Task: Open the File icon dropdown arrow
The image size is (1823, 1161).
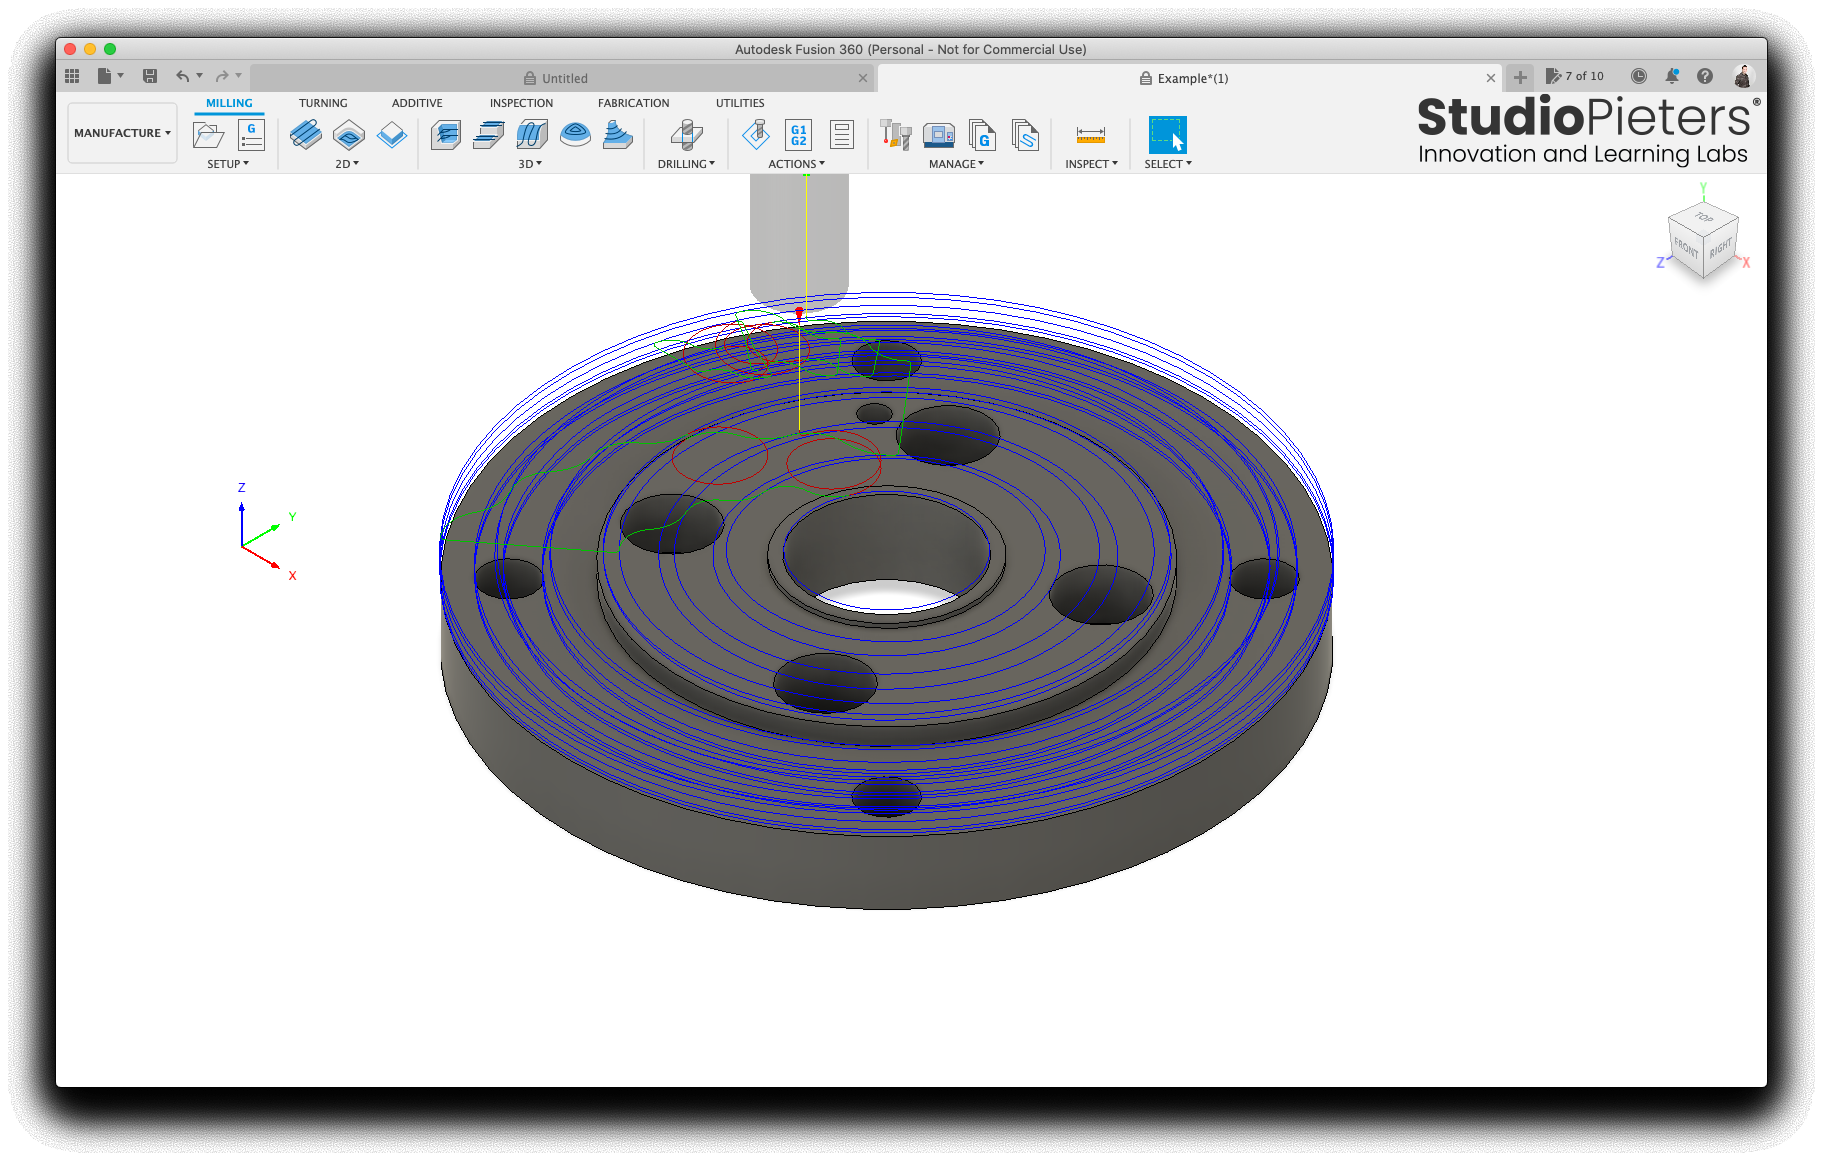Action: click(121, 75)
